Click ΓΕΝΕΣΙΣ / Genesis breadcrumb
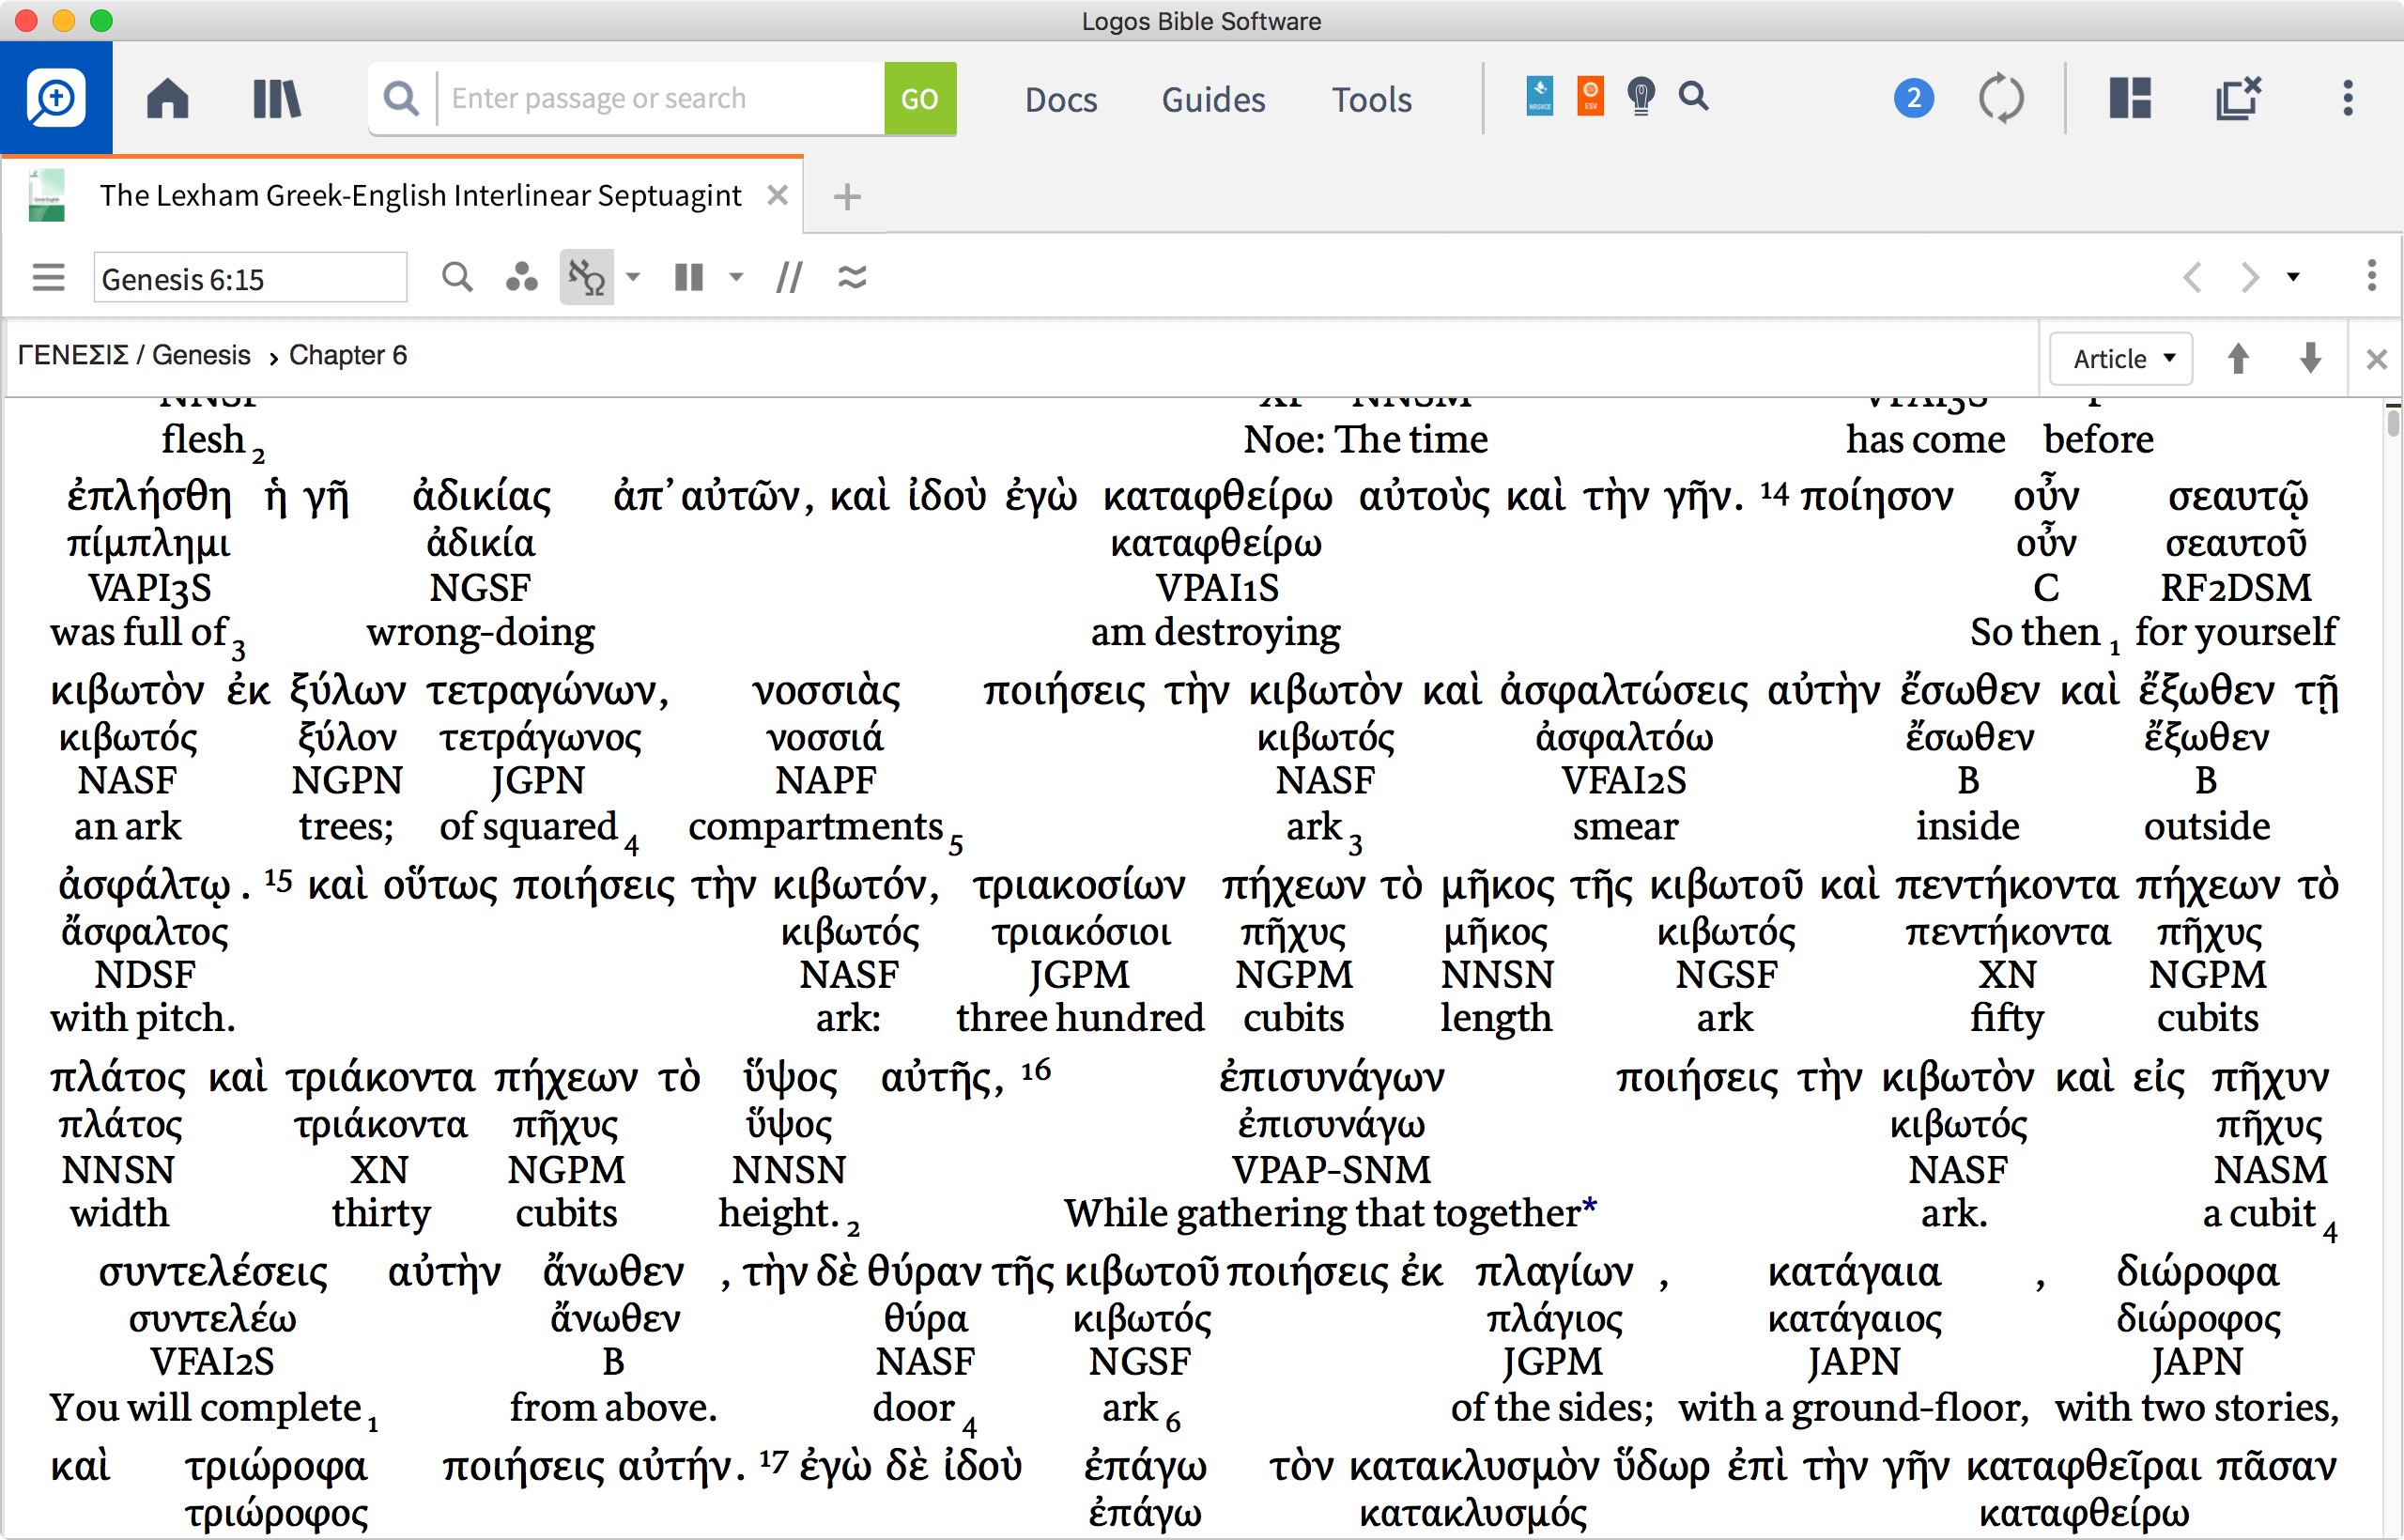This screenshot has width=2404, height=1540. point(134,356)
